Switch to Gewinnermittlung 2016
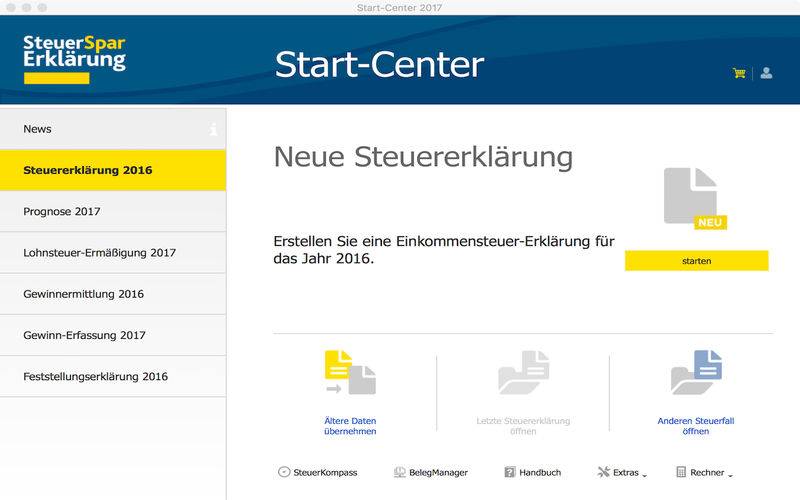 (x=113, y=294)
